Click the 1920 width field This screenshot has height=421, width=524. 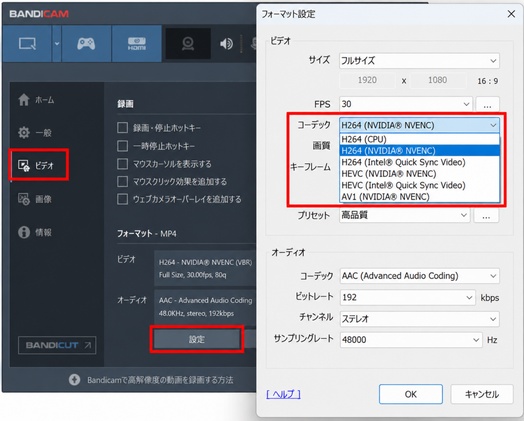(x=367, y=80)
